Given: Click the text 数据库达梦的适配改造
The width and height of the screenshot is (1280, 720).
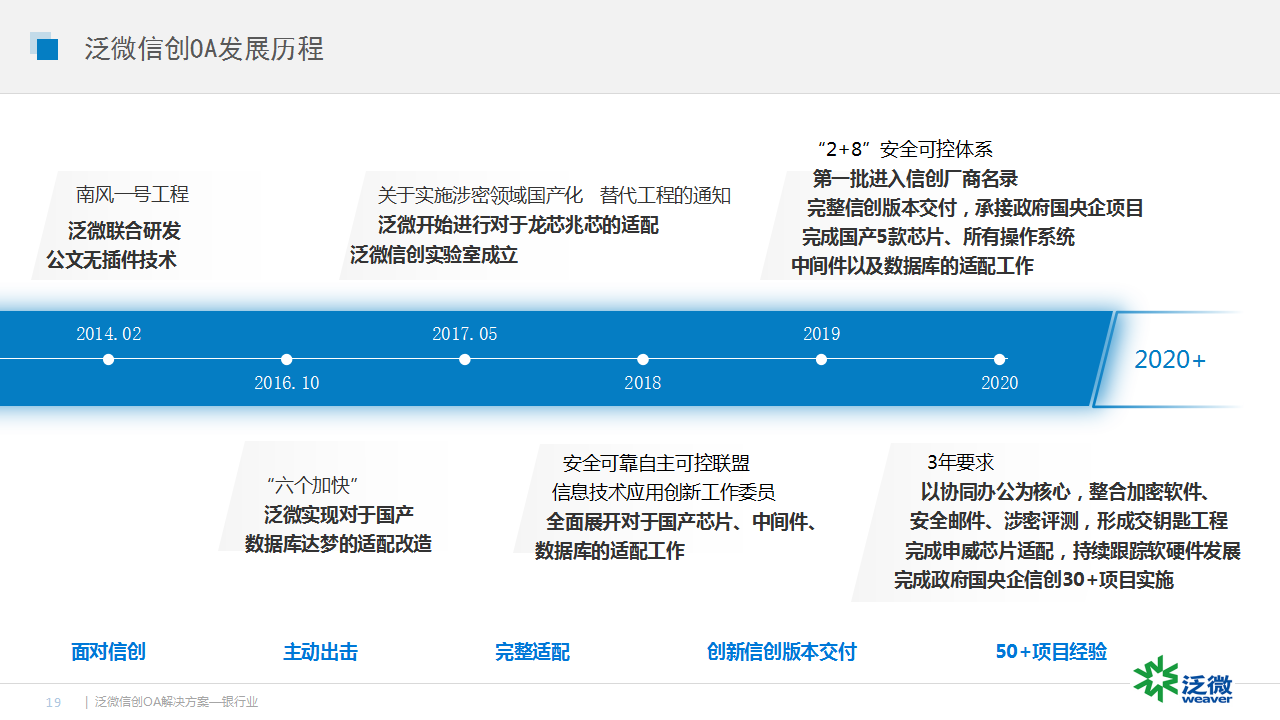Looking at the screenshot, I should 338,544.
